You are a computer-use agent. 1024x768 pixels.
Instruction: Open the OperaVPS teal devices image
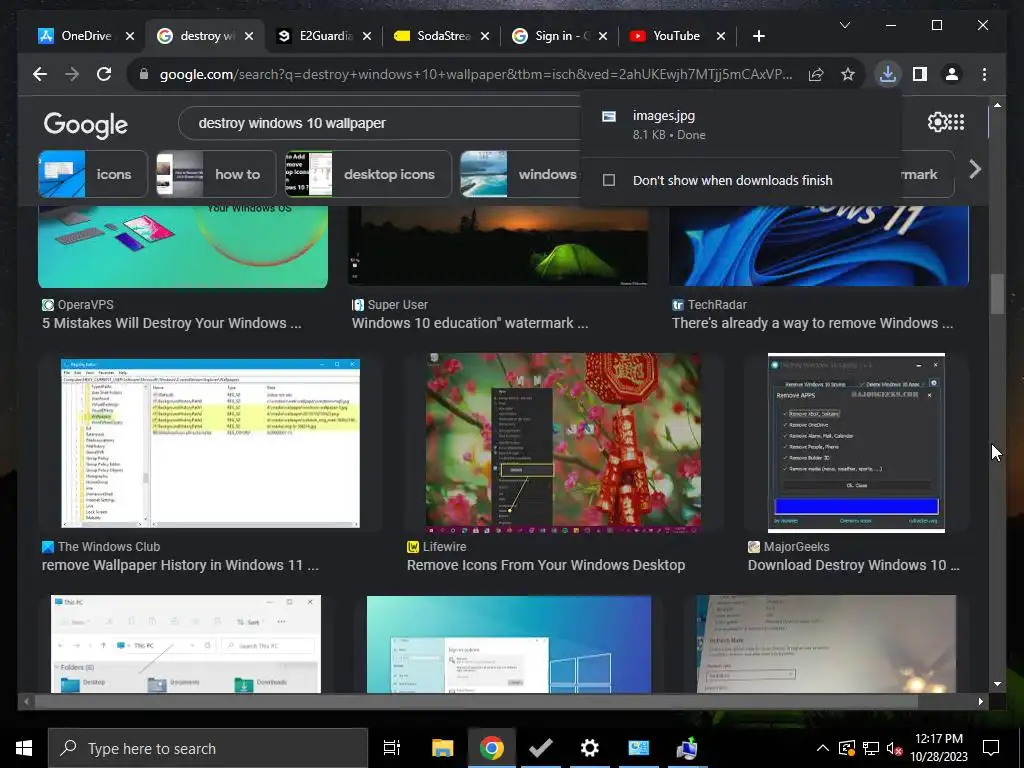click(x=183, y=246)
